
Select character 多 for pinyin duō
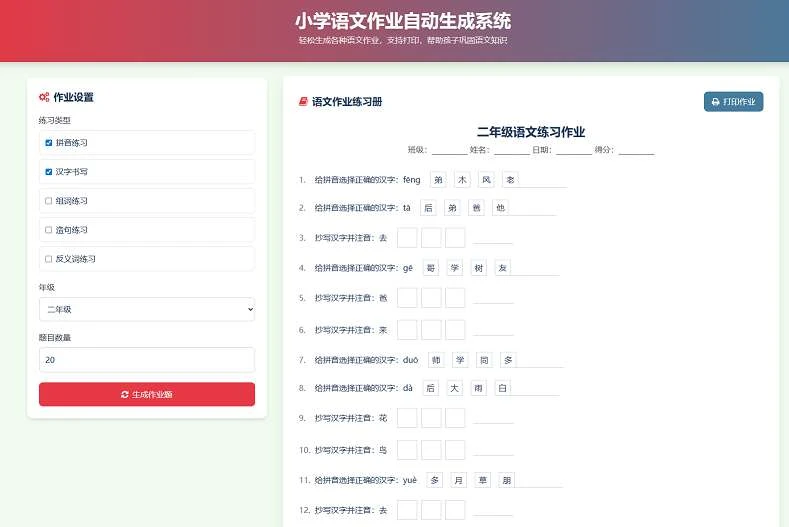click(508, 360)
